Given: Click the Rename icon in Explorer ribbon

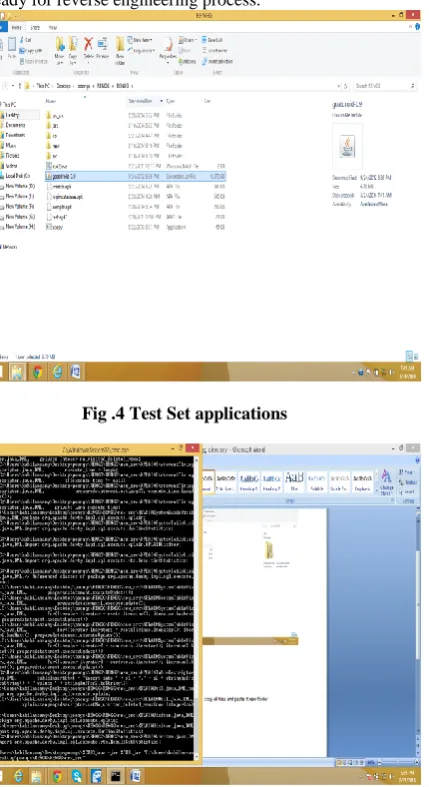Looking at the screenshot, I should click(x=102, y=45).
